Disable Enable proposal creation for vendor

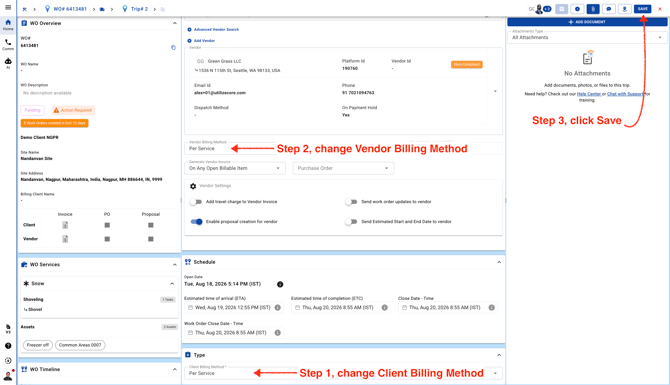197,222
